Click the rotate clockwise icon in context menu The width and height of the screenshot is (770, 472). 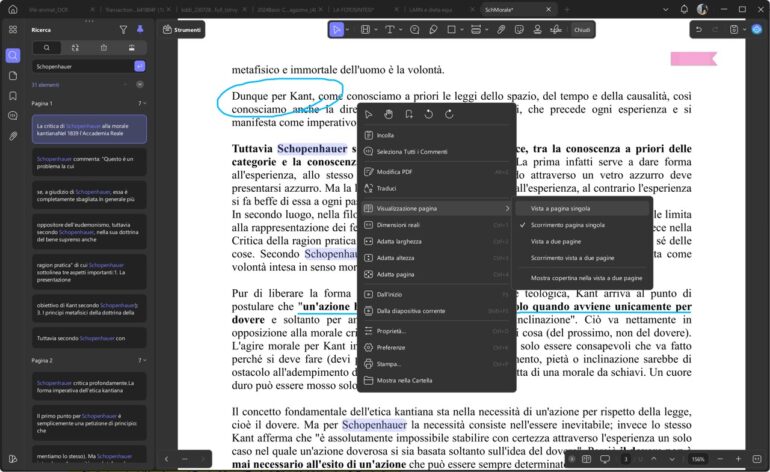coord(449,114)
